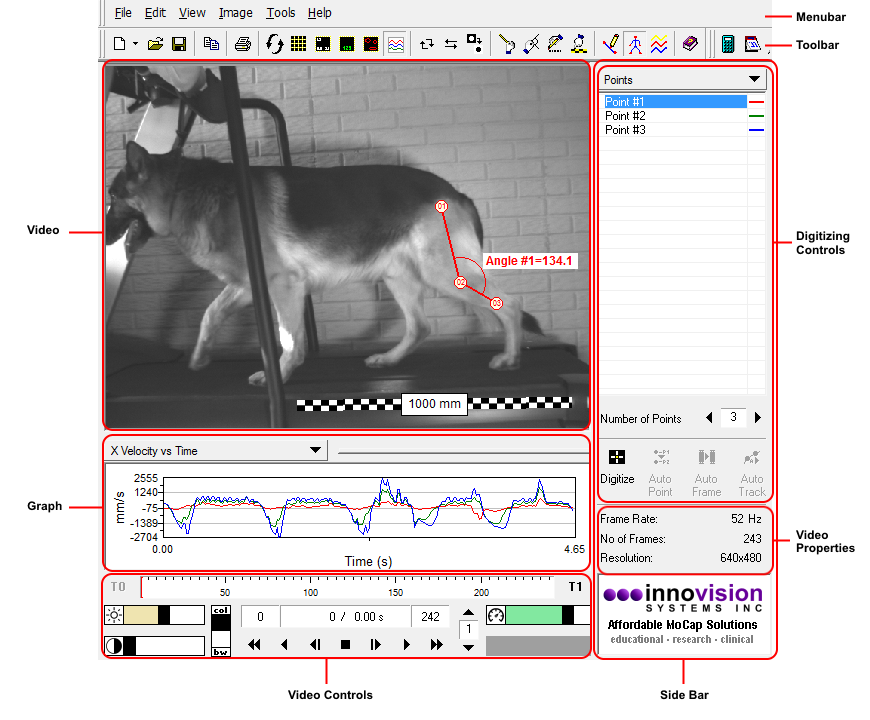The height and width of the screenshot is (720, 870).
Task: Expand the X Velocity vs Time dropdown
Action: click(316, 451)
